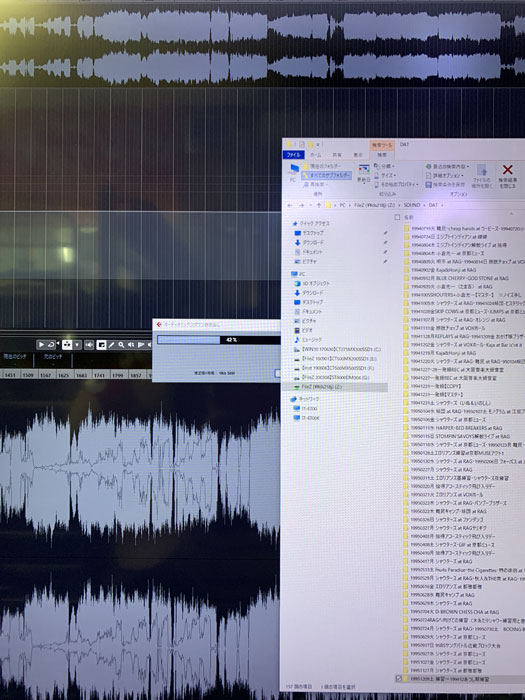
Task: Click the Explorer forward navigation arrow
Action: click(301, 205)
